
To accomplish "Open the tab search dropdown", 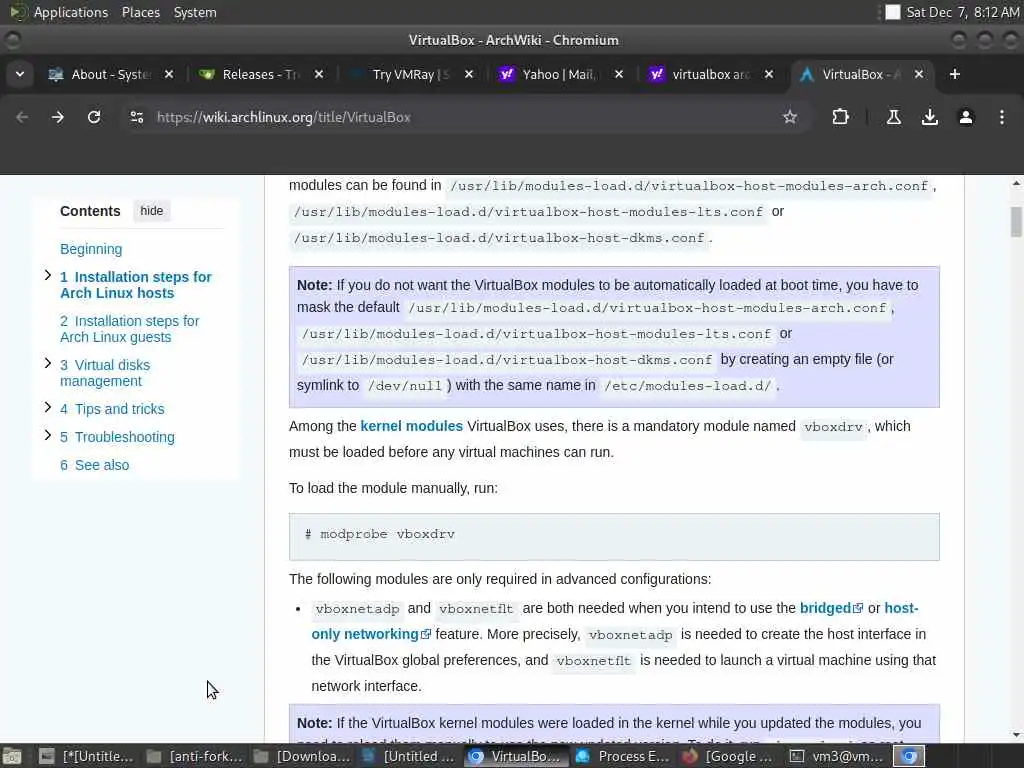I will coord(20,74).
